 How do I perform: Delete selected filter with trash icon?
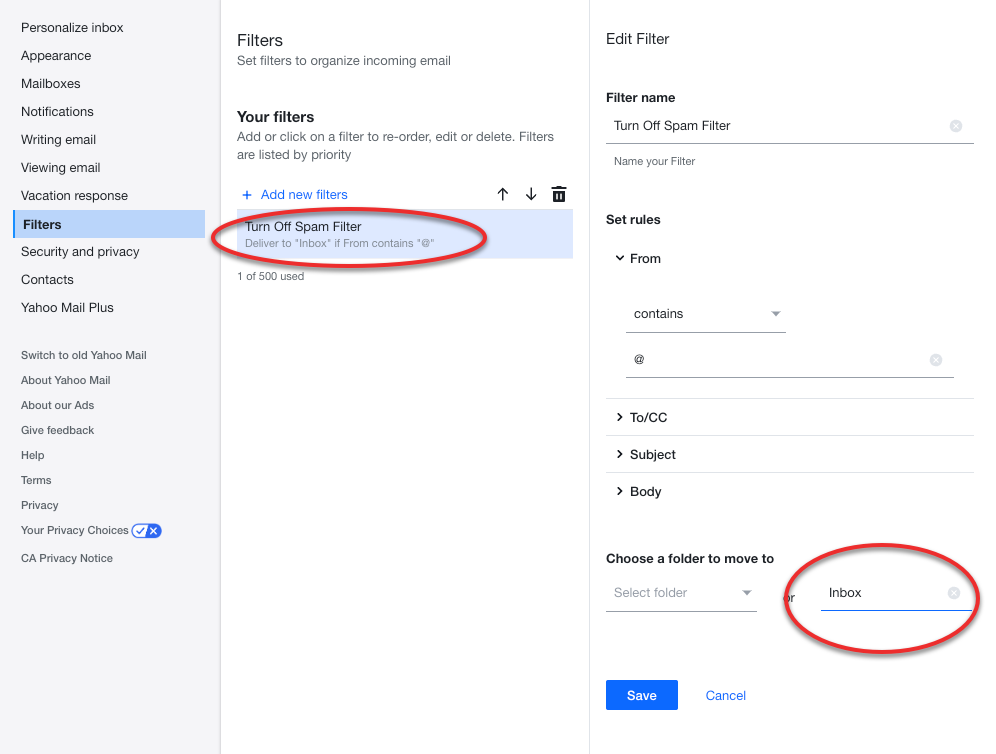point(559,194)
